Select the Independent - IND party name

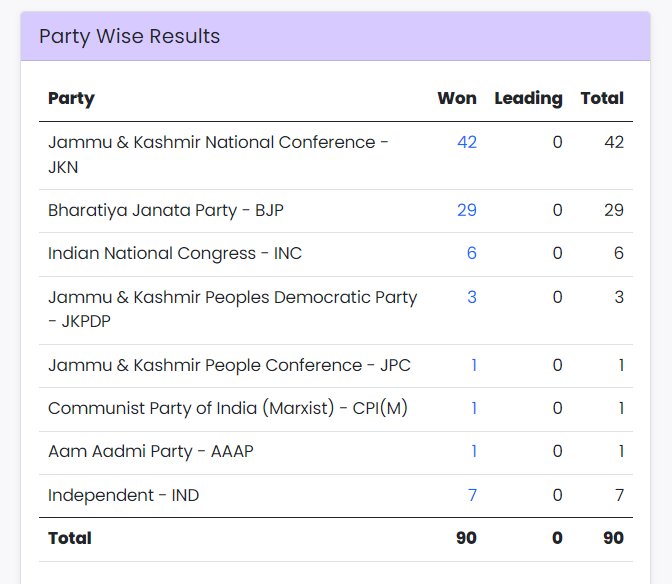point(124,495)
